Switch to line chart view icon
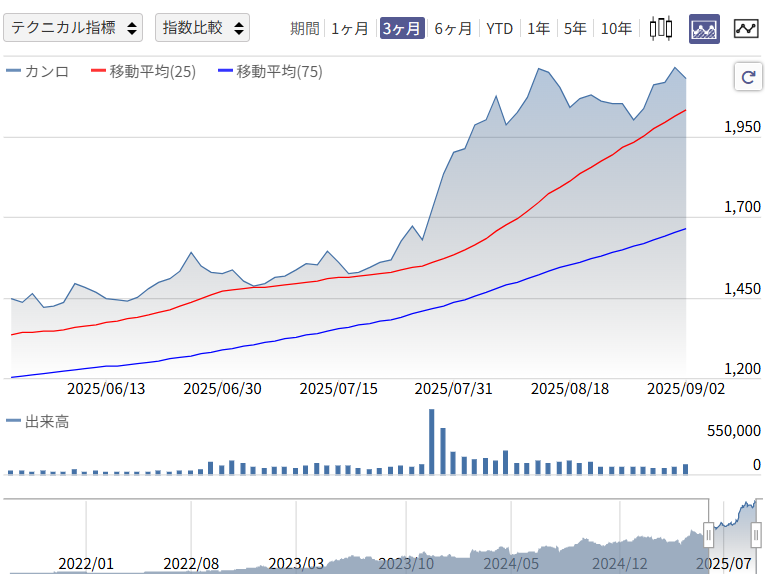 click(x=746, y=28)
